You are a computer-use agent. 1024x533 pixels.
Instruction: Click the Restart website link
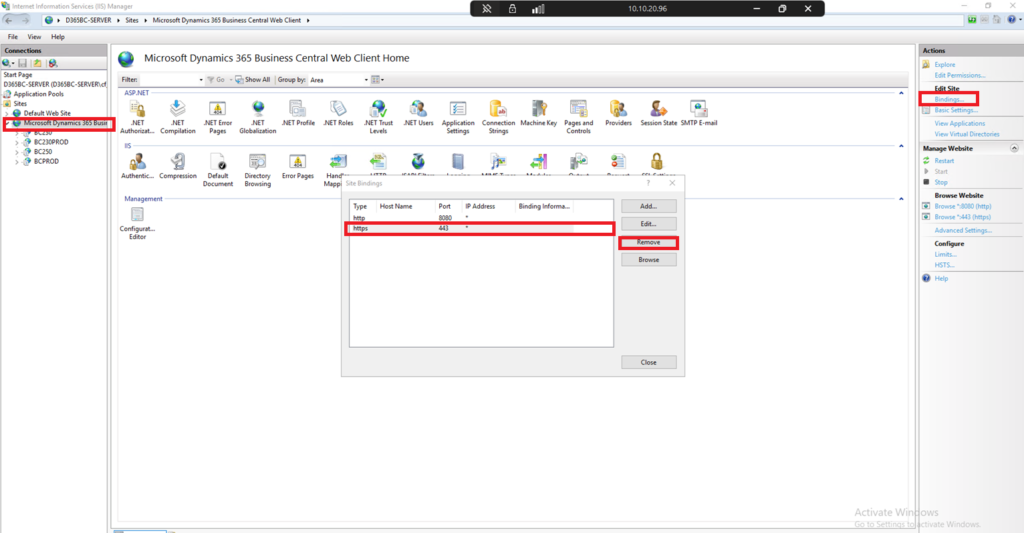944,161
